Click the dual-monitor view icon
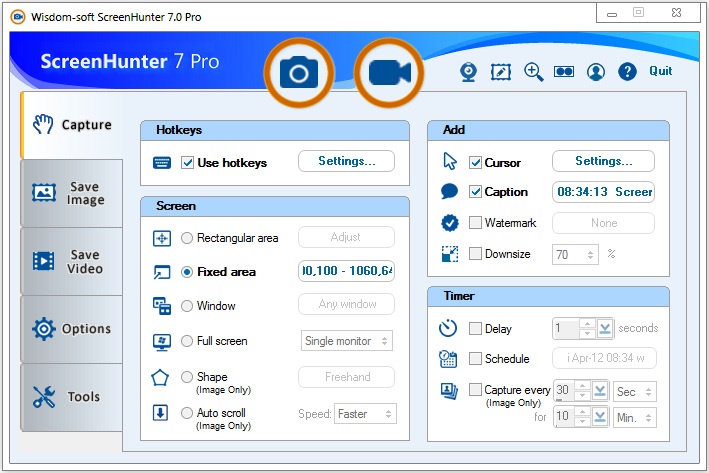This screenshot has height=473, width=709. click(564, 71)
